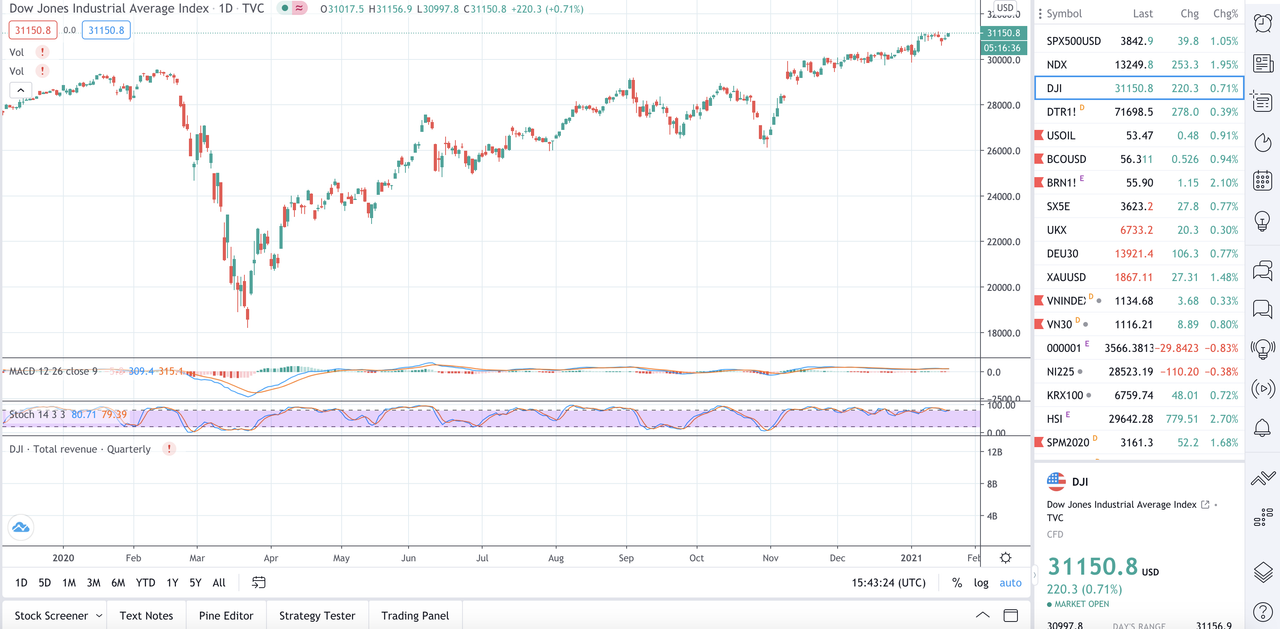This screenshot has width=1280, height=629.
Task: Toggle the red flag on BRN1!
Action: [1039, 182]
